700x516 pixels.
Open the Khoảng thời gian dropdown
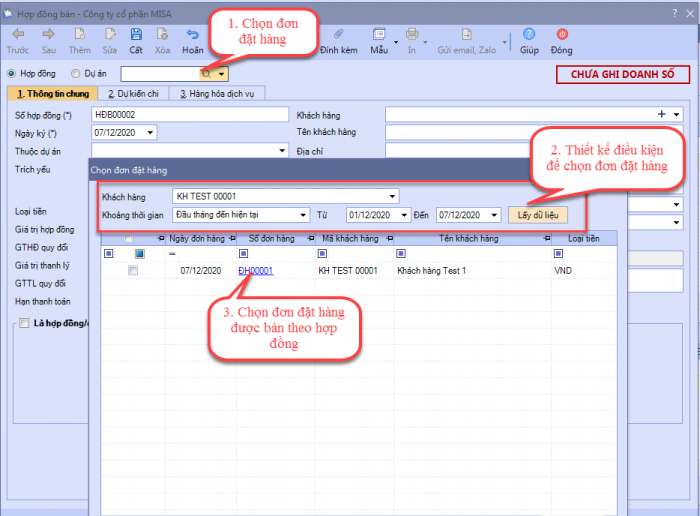(302, 214)
